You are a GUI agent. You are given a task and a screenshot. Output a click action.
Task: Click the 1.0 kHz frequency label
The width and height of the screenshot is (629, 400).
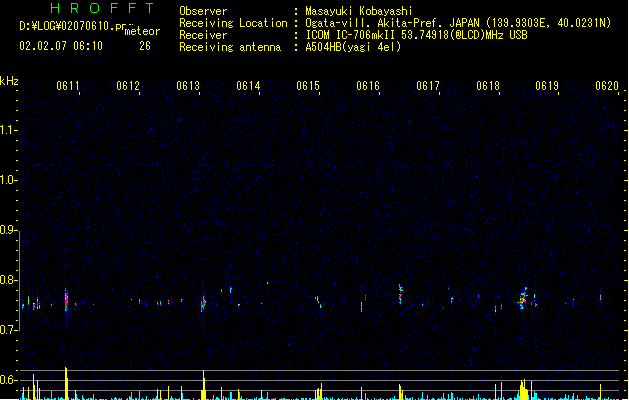click(x=8, y=180)
